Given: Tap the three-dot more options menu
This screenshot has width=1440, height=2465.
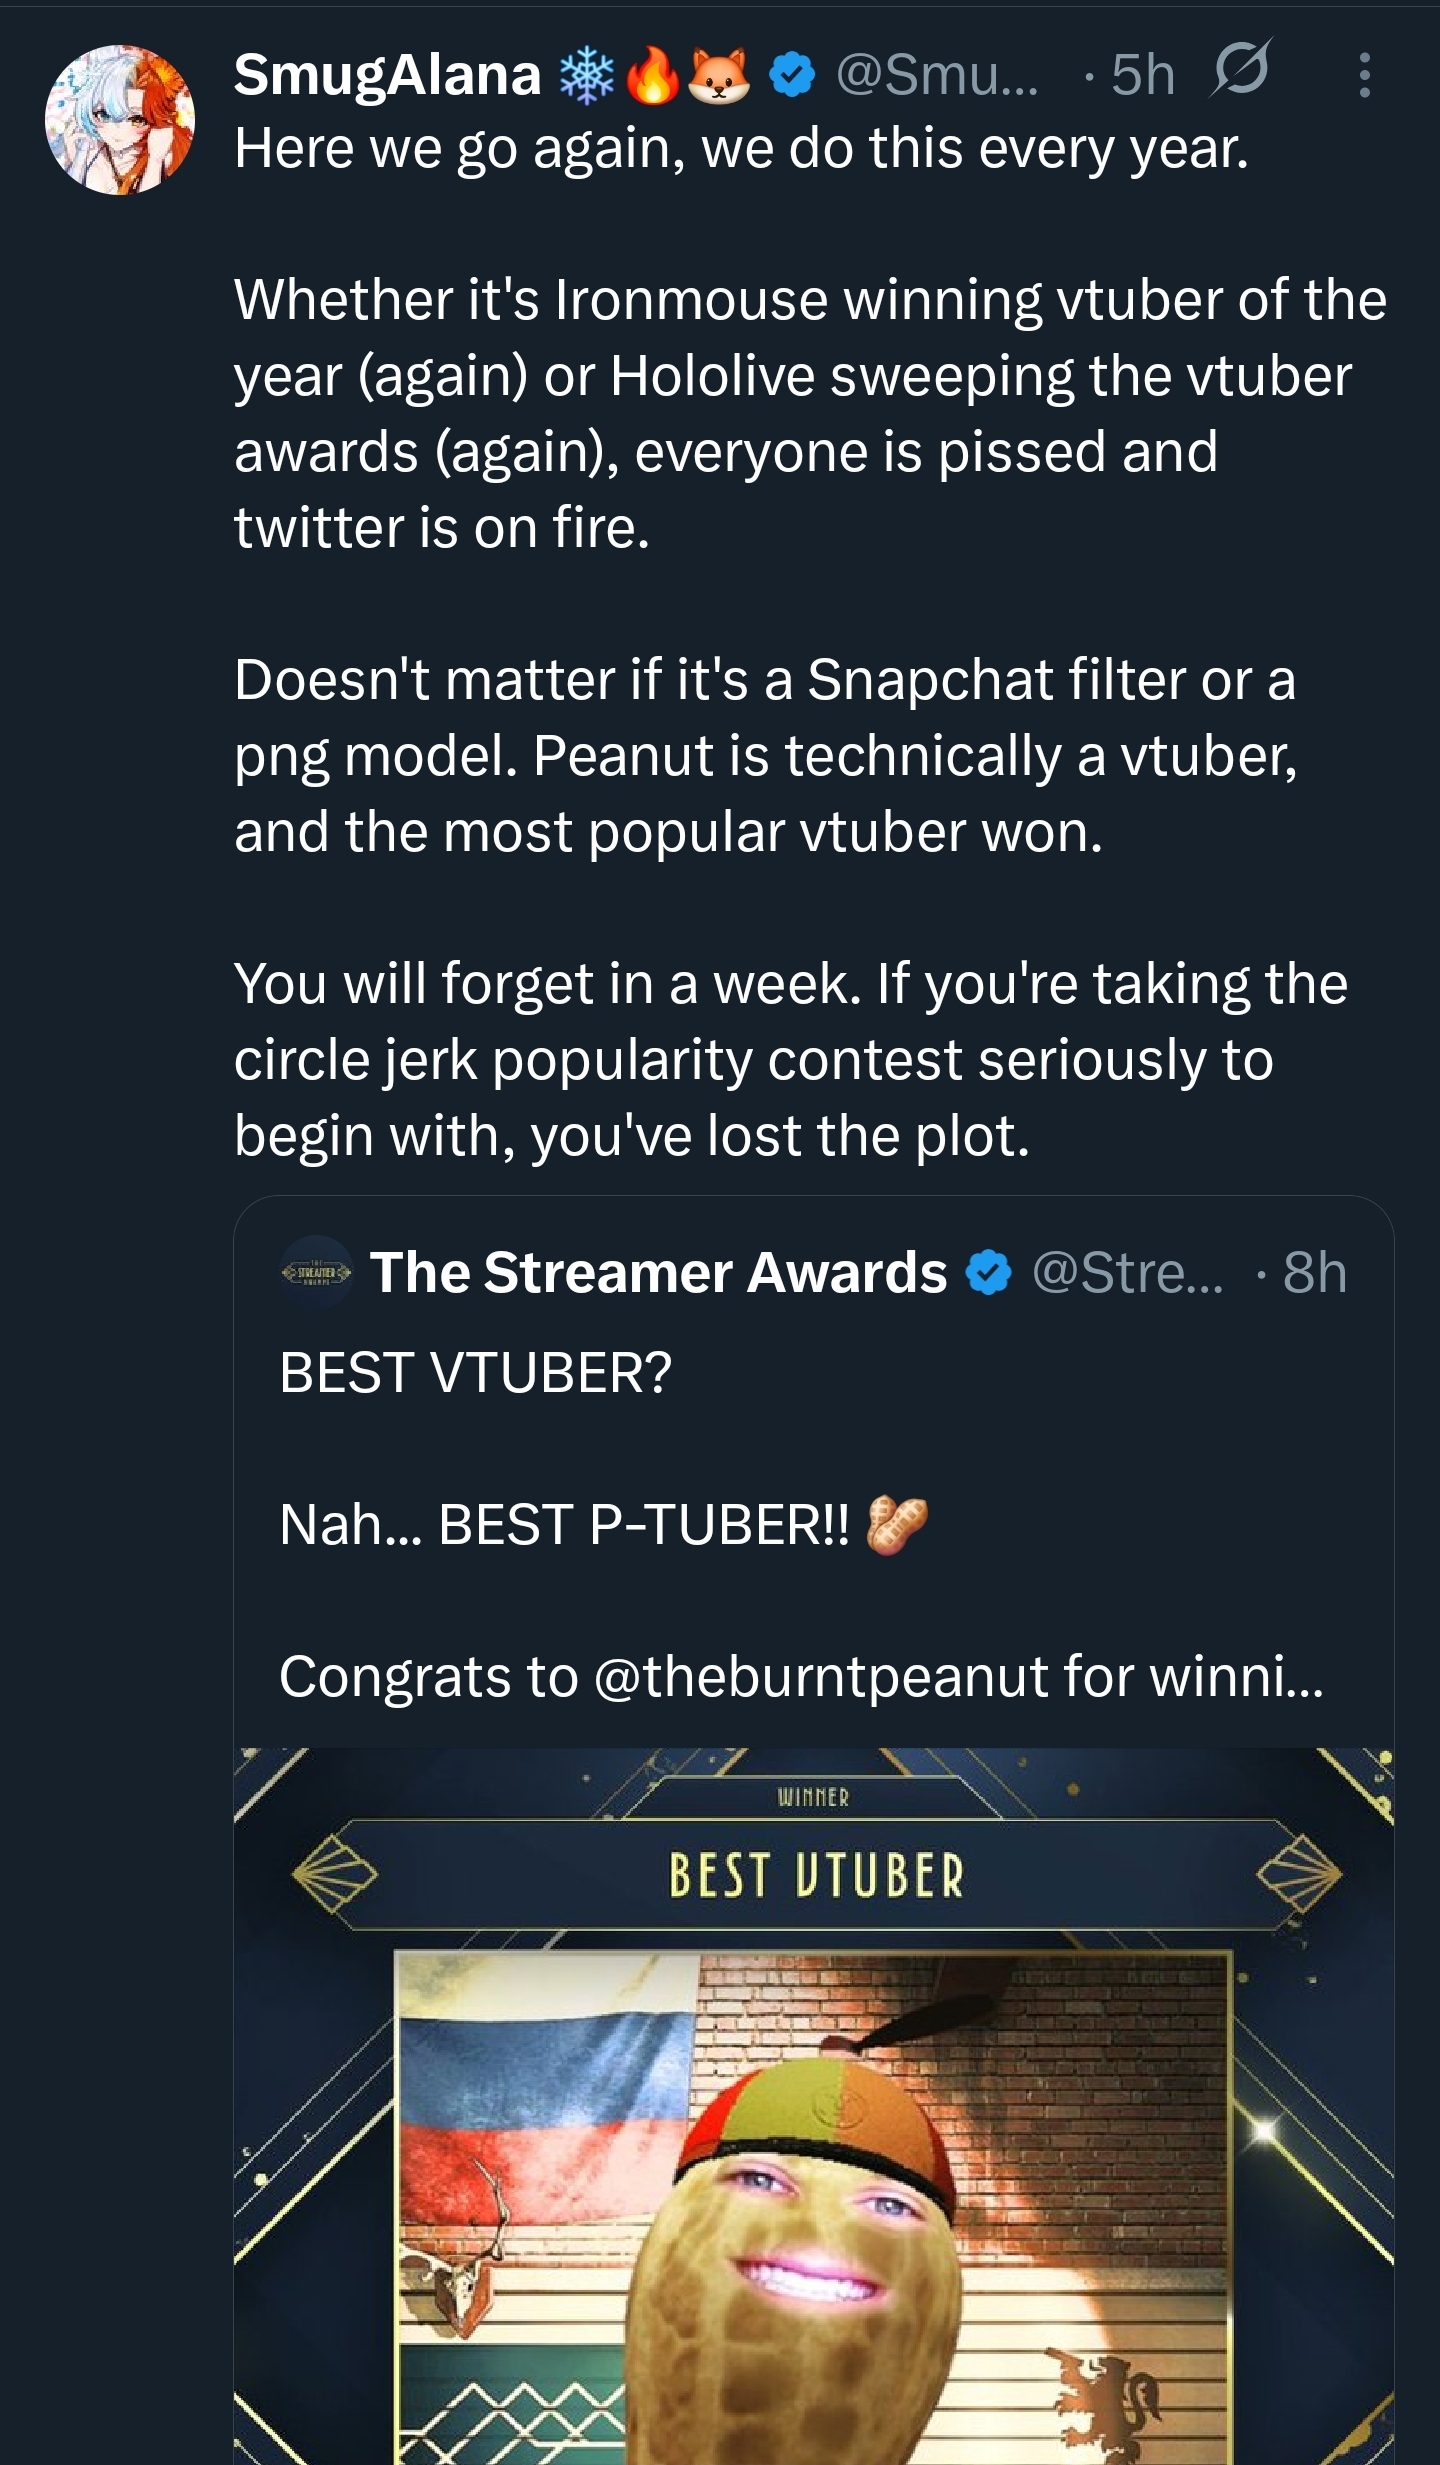Looking at the screenshot, I should coord(1364,75).
